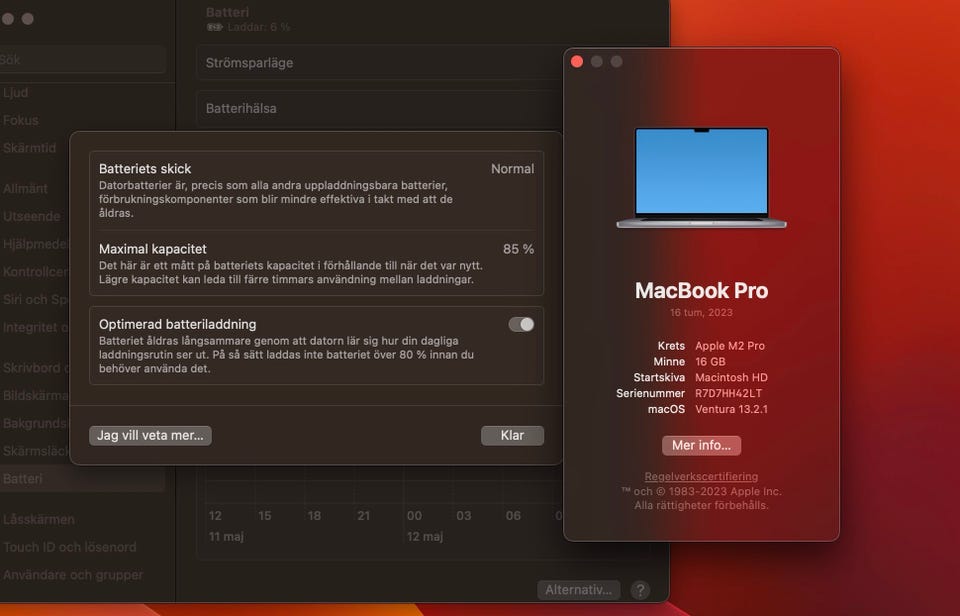
Task: Click the 11 maj chart date label
Action: pos(226,536)
